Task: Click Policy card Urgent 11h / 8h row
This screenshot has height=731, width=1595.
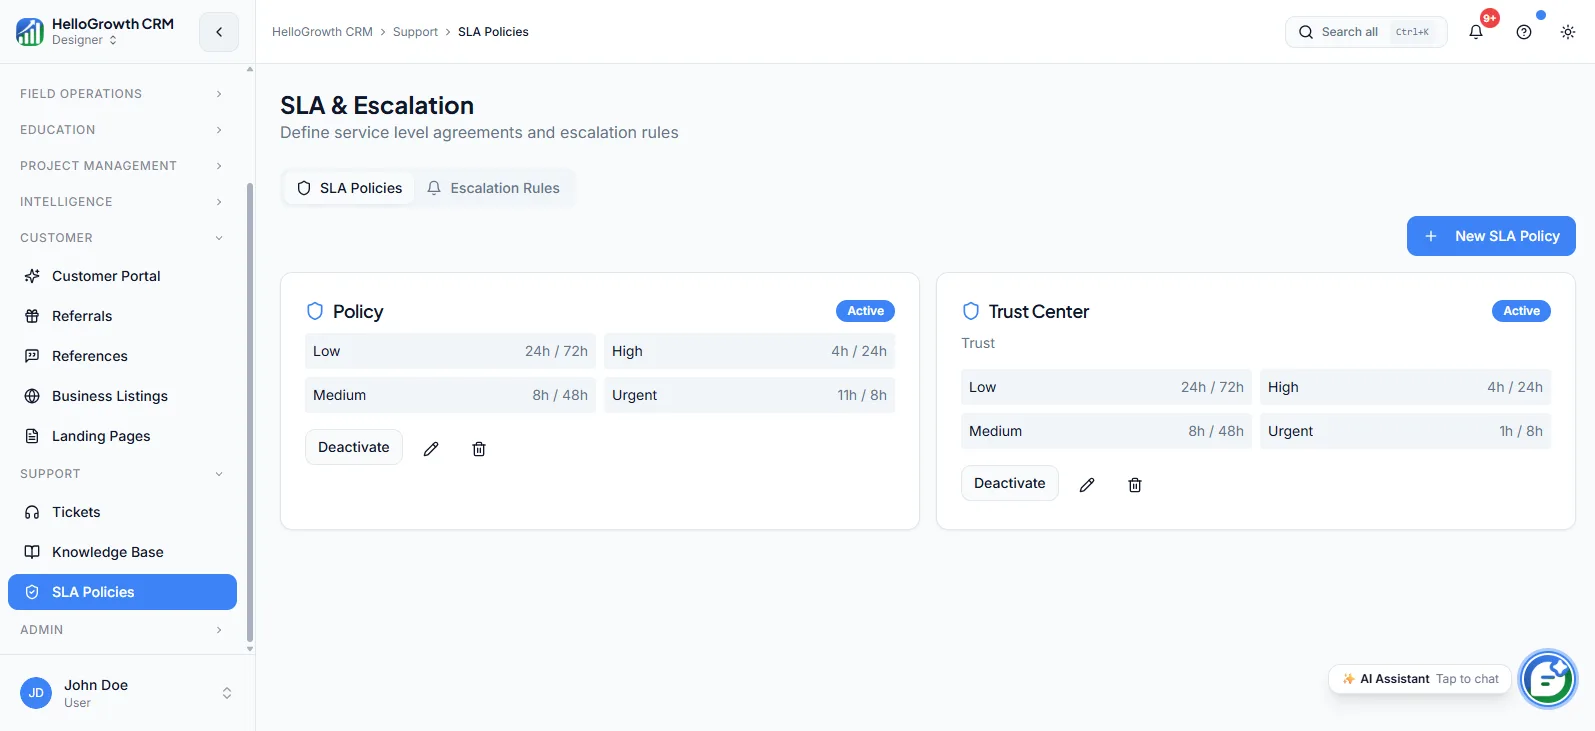Action: [749, 395]
